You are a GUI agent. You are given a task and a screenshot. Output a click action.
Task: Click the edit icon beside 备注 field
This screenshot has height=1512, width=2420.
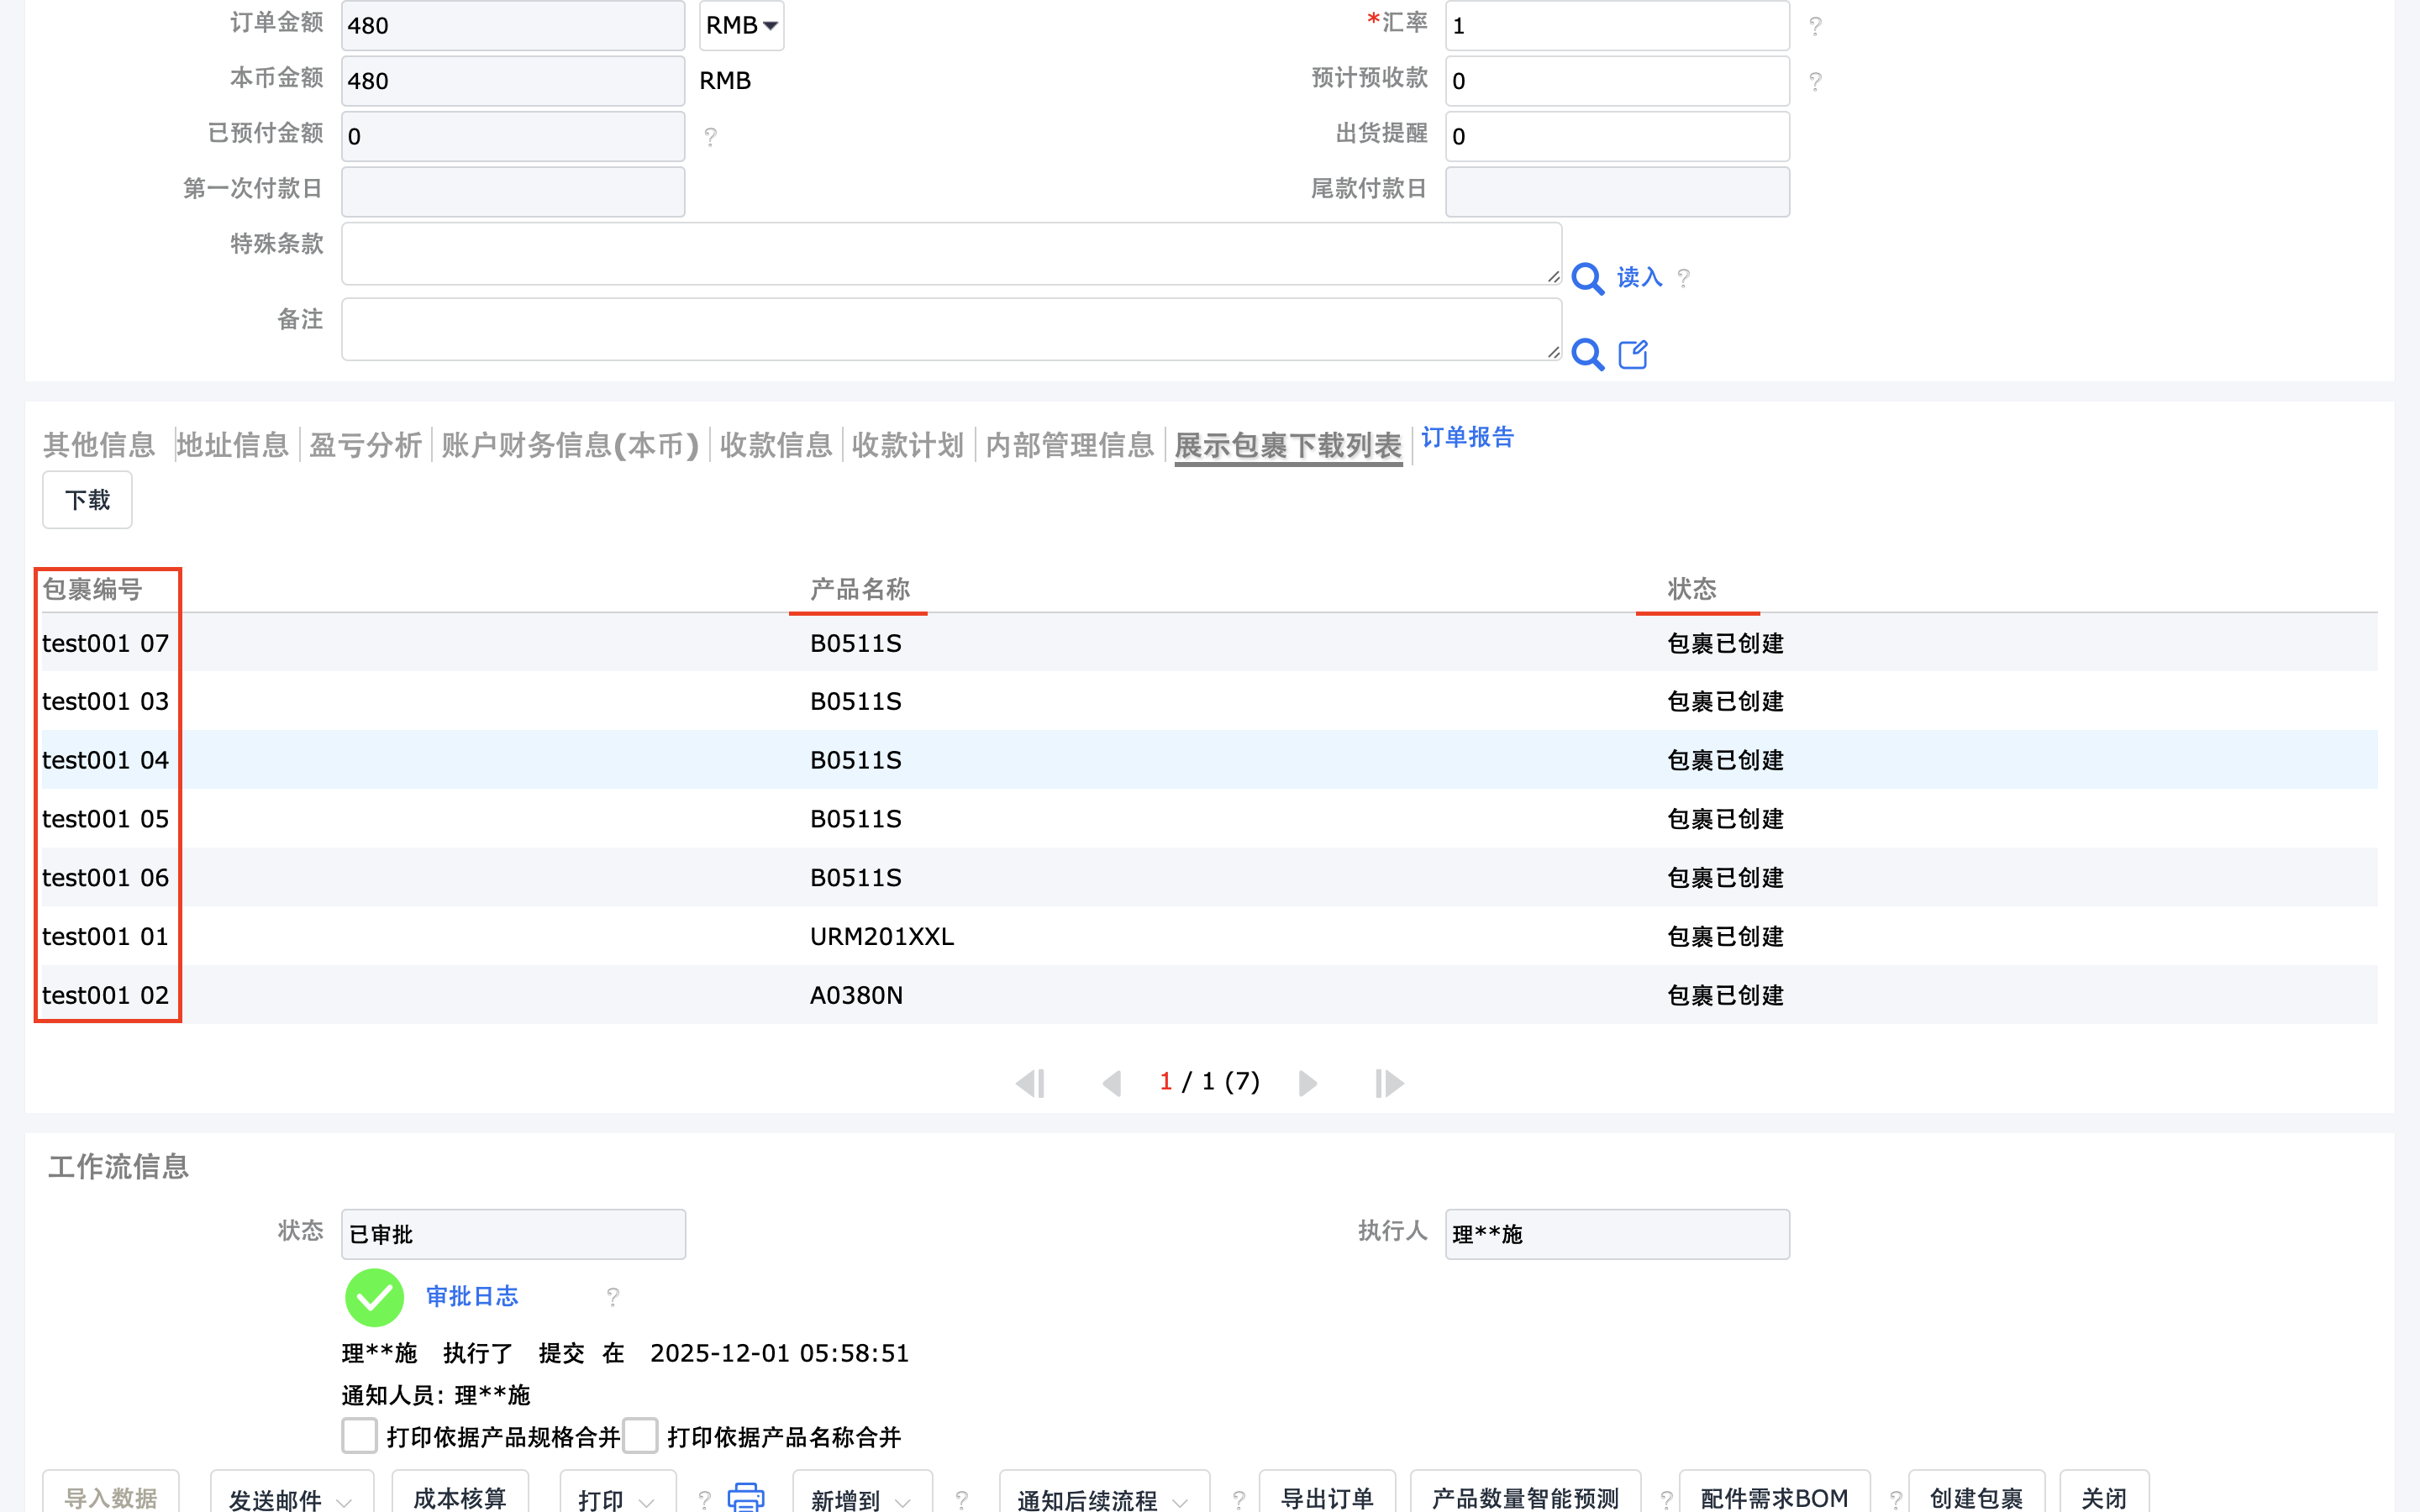(x=1633, y=354)
